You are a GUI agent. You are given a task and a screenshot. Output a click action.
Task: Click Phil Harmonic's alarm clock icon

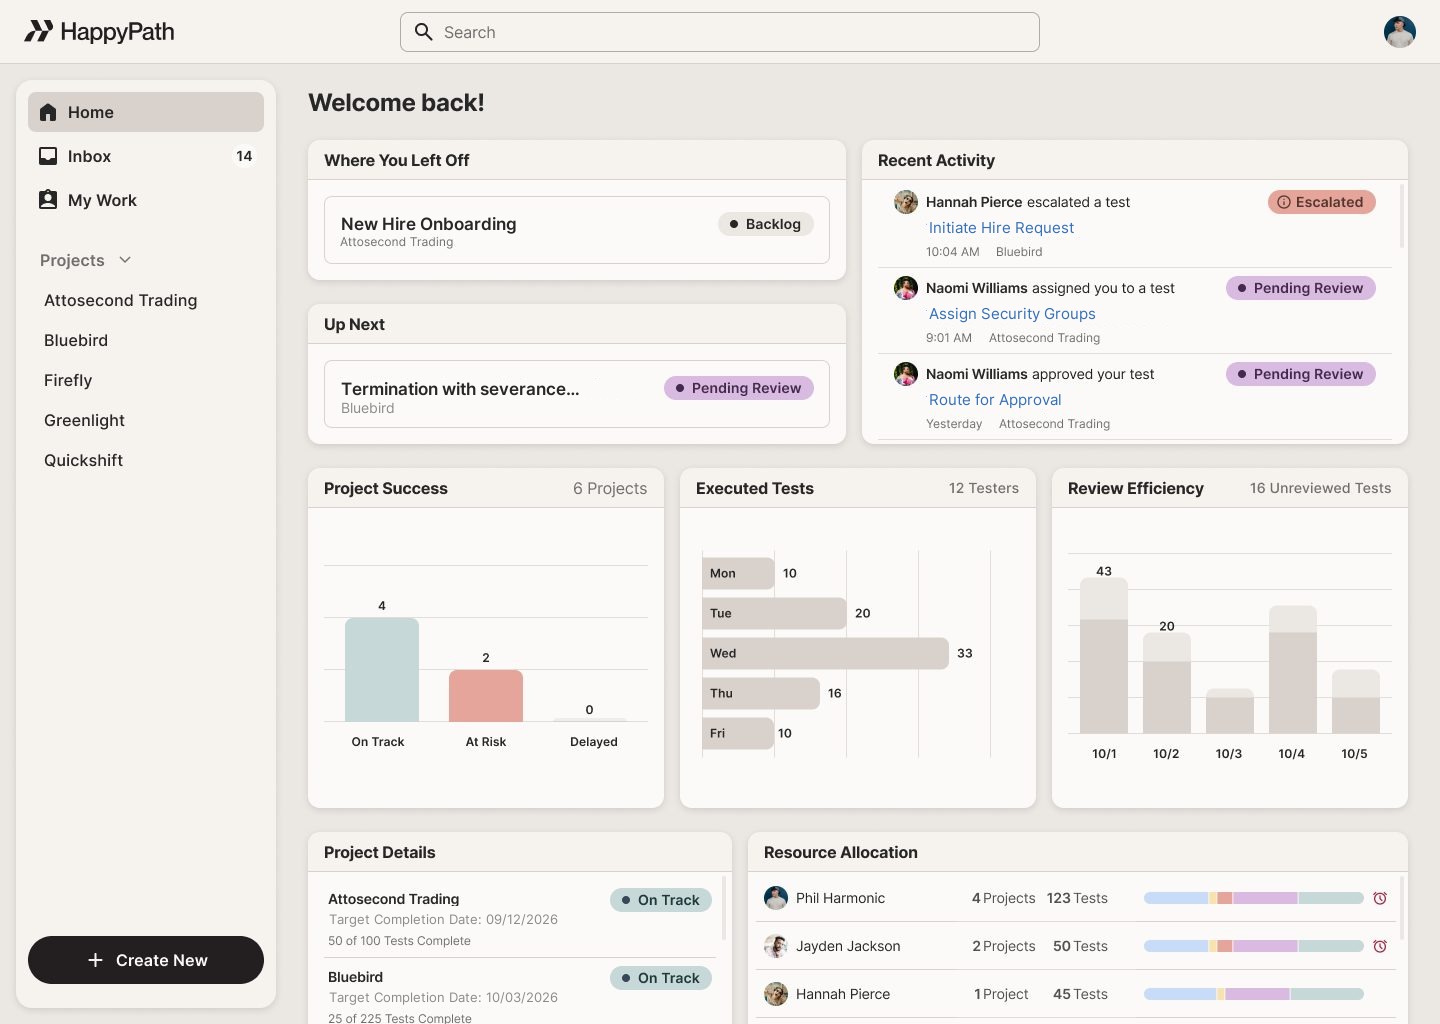(x=1380, y=898)
